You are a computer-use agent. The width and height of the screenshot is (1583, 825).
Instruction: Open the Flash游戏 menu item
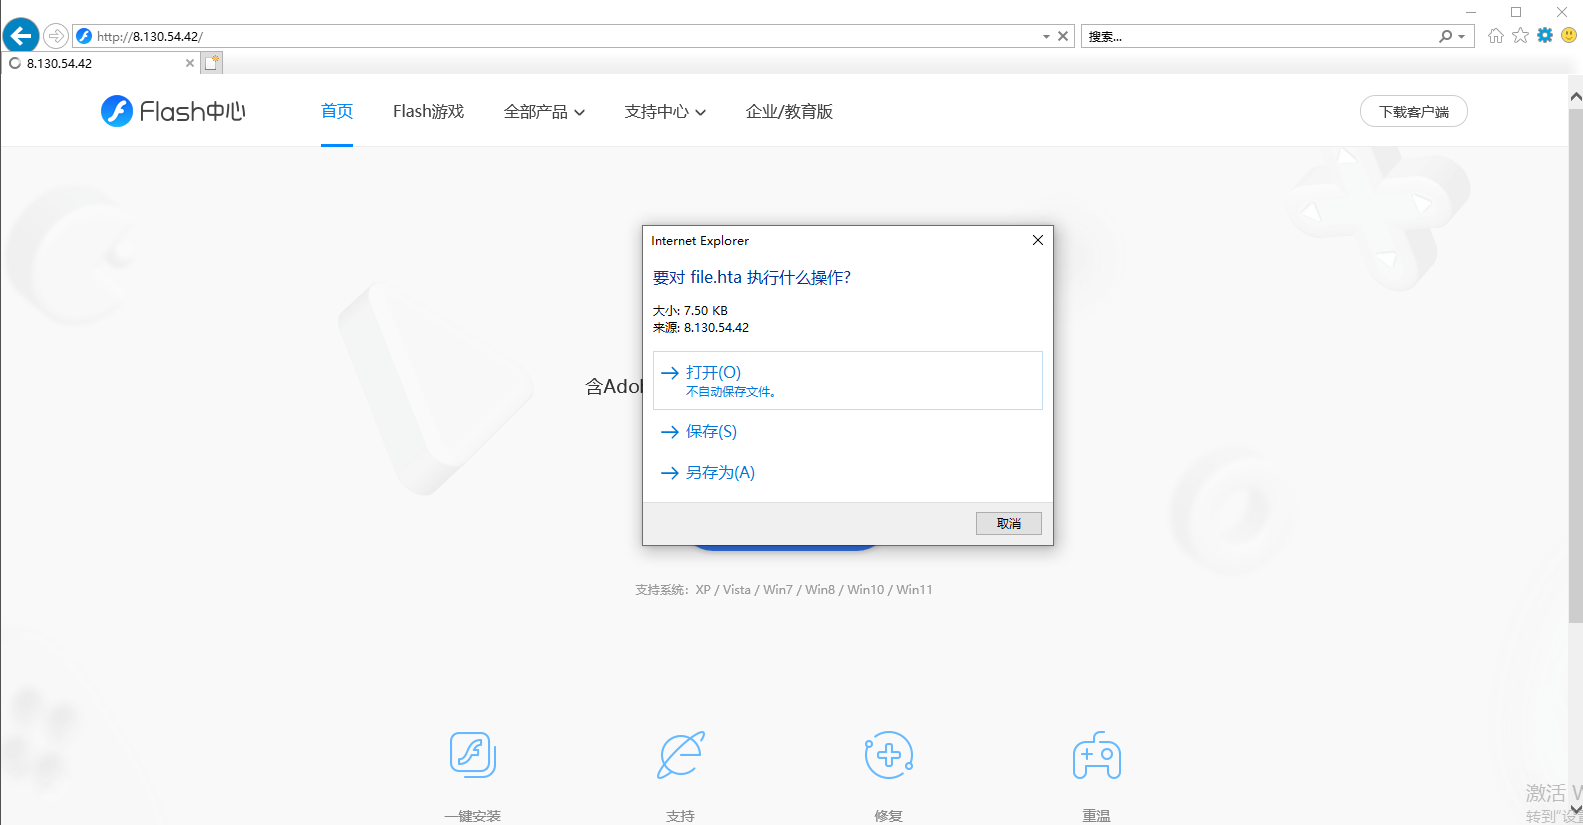coord(428,111)
